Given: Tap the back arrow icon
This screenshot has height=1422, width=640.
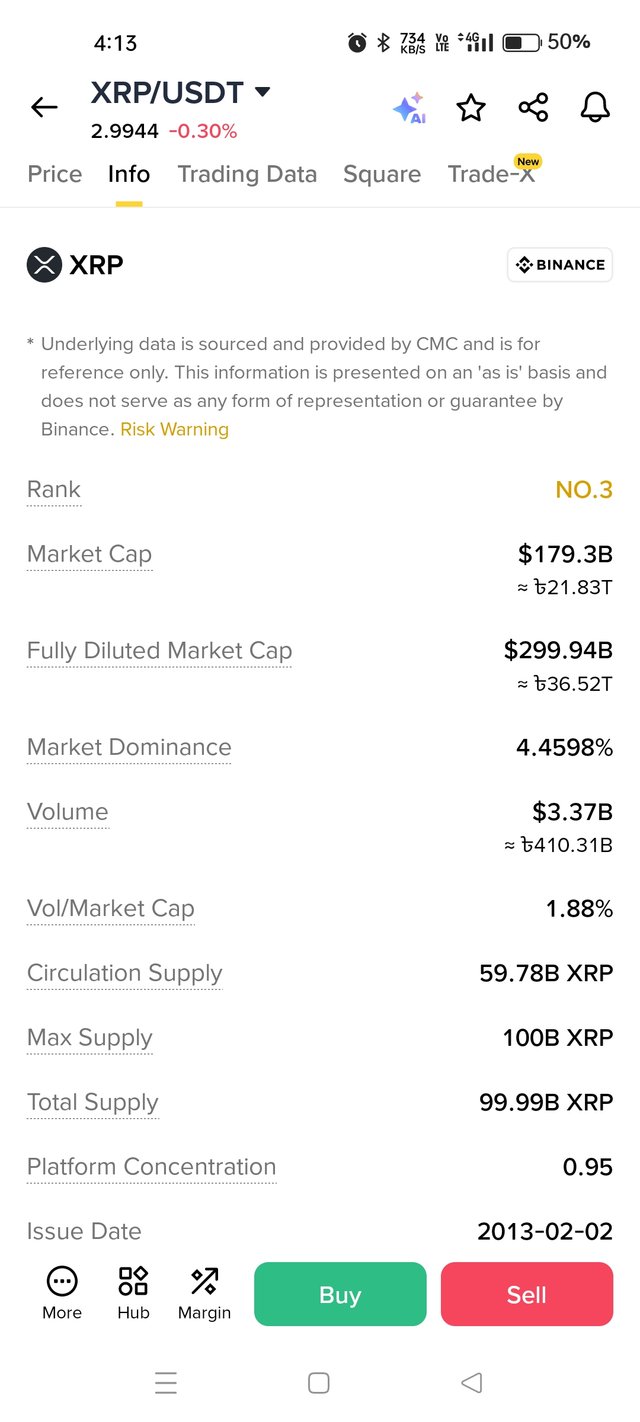Looking at the screenshot, I should point(44,107).
